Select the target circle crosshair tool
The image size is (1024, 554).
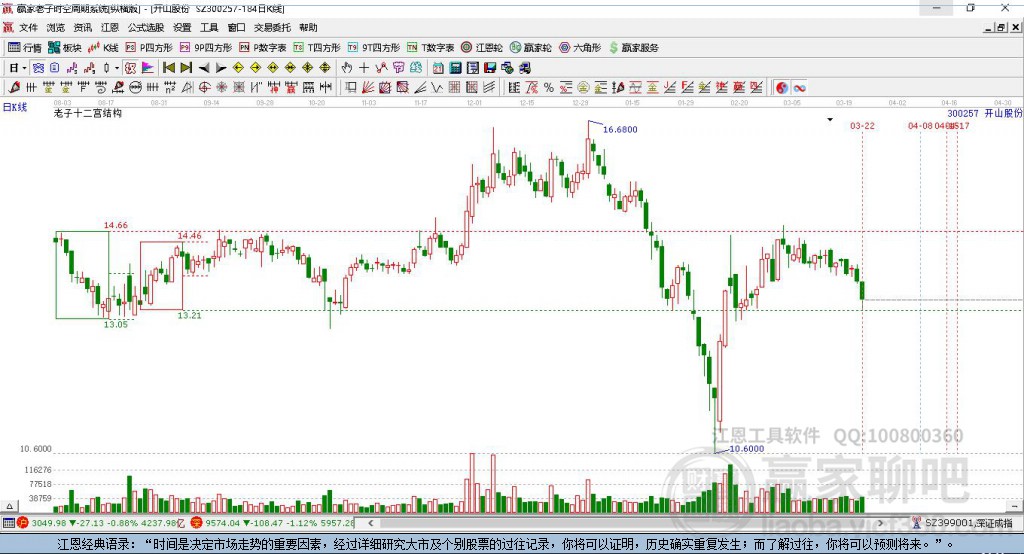pyautogui.click(x=204, y=87)
